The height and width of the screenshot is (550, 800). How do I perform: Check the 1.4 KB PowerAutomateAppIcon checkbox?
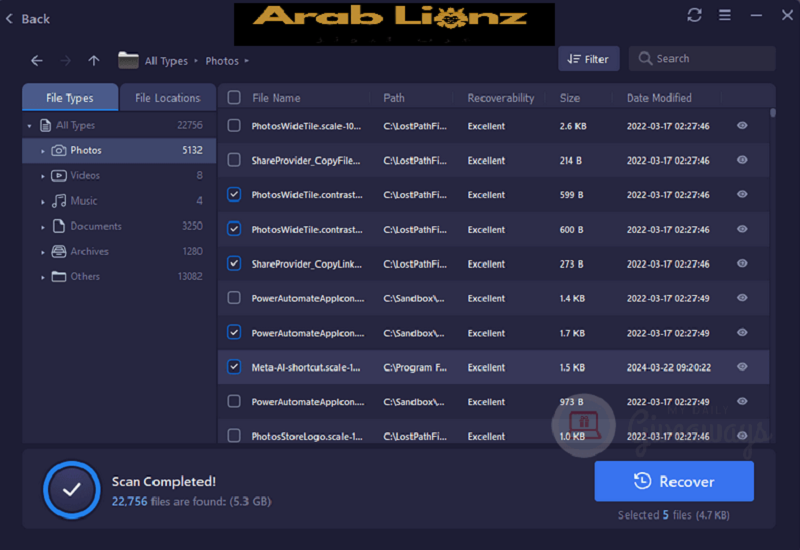click(234, 298)
